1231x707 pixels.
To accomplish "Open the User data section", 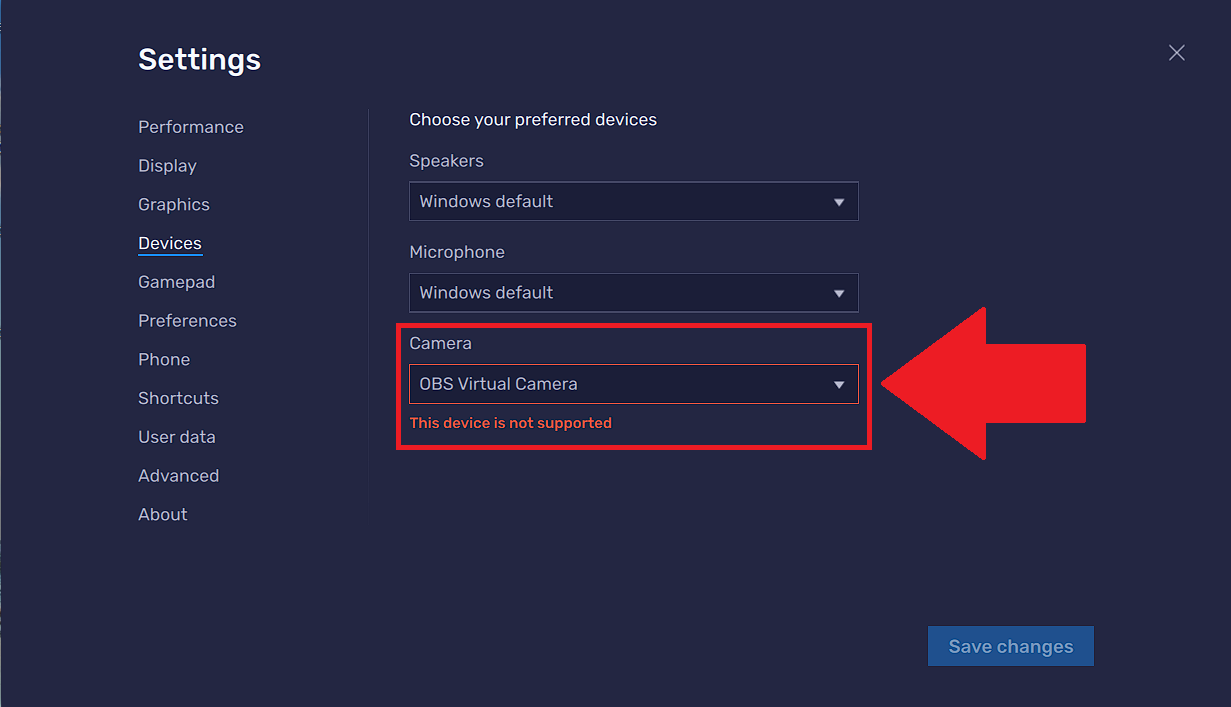I will 176,437.
